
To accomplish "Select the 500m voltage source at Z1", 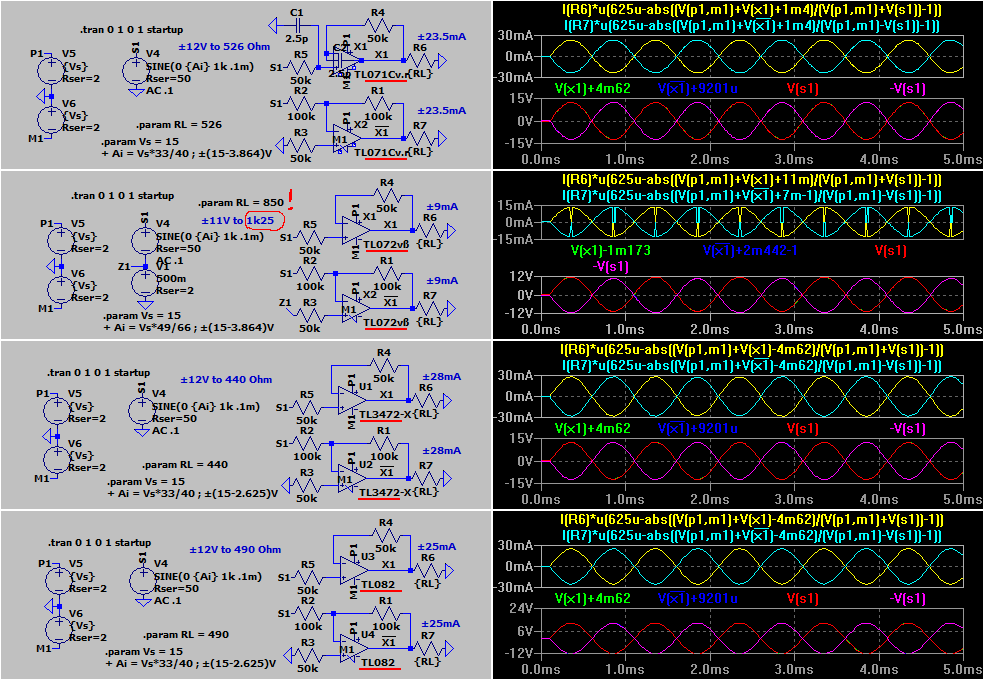I will click(146, 282).
